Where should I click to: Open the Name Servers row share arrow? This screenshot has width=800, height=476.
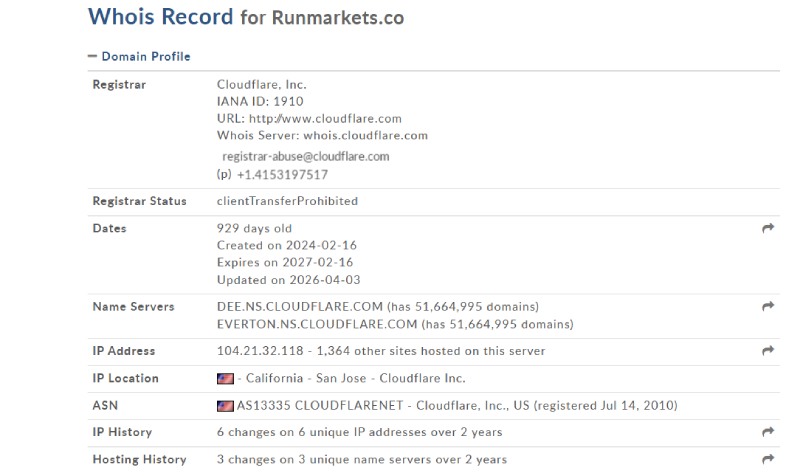pyautogui.click(x=768, y=306)
